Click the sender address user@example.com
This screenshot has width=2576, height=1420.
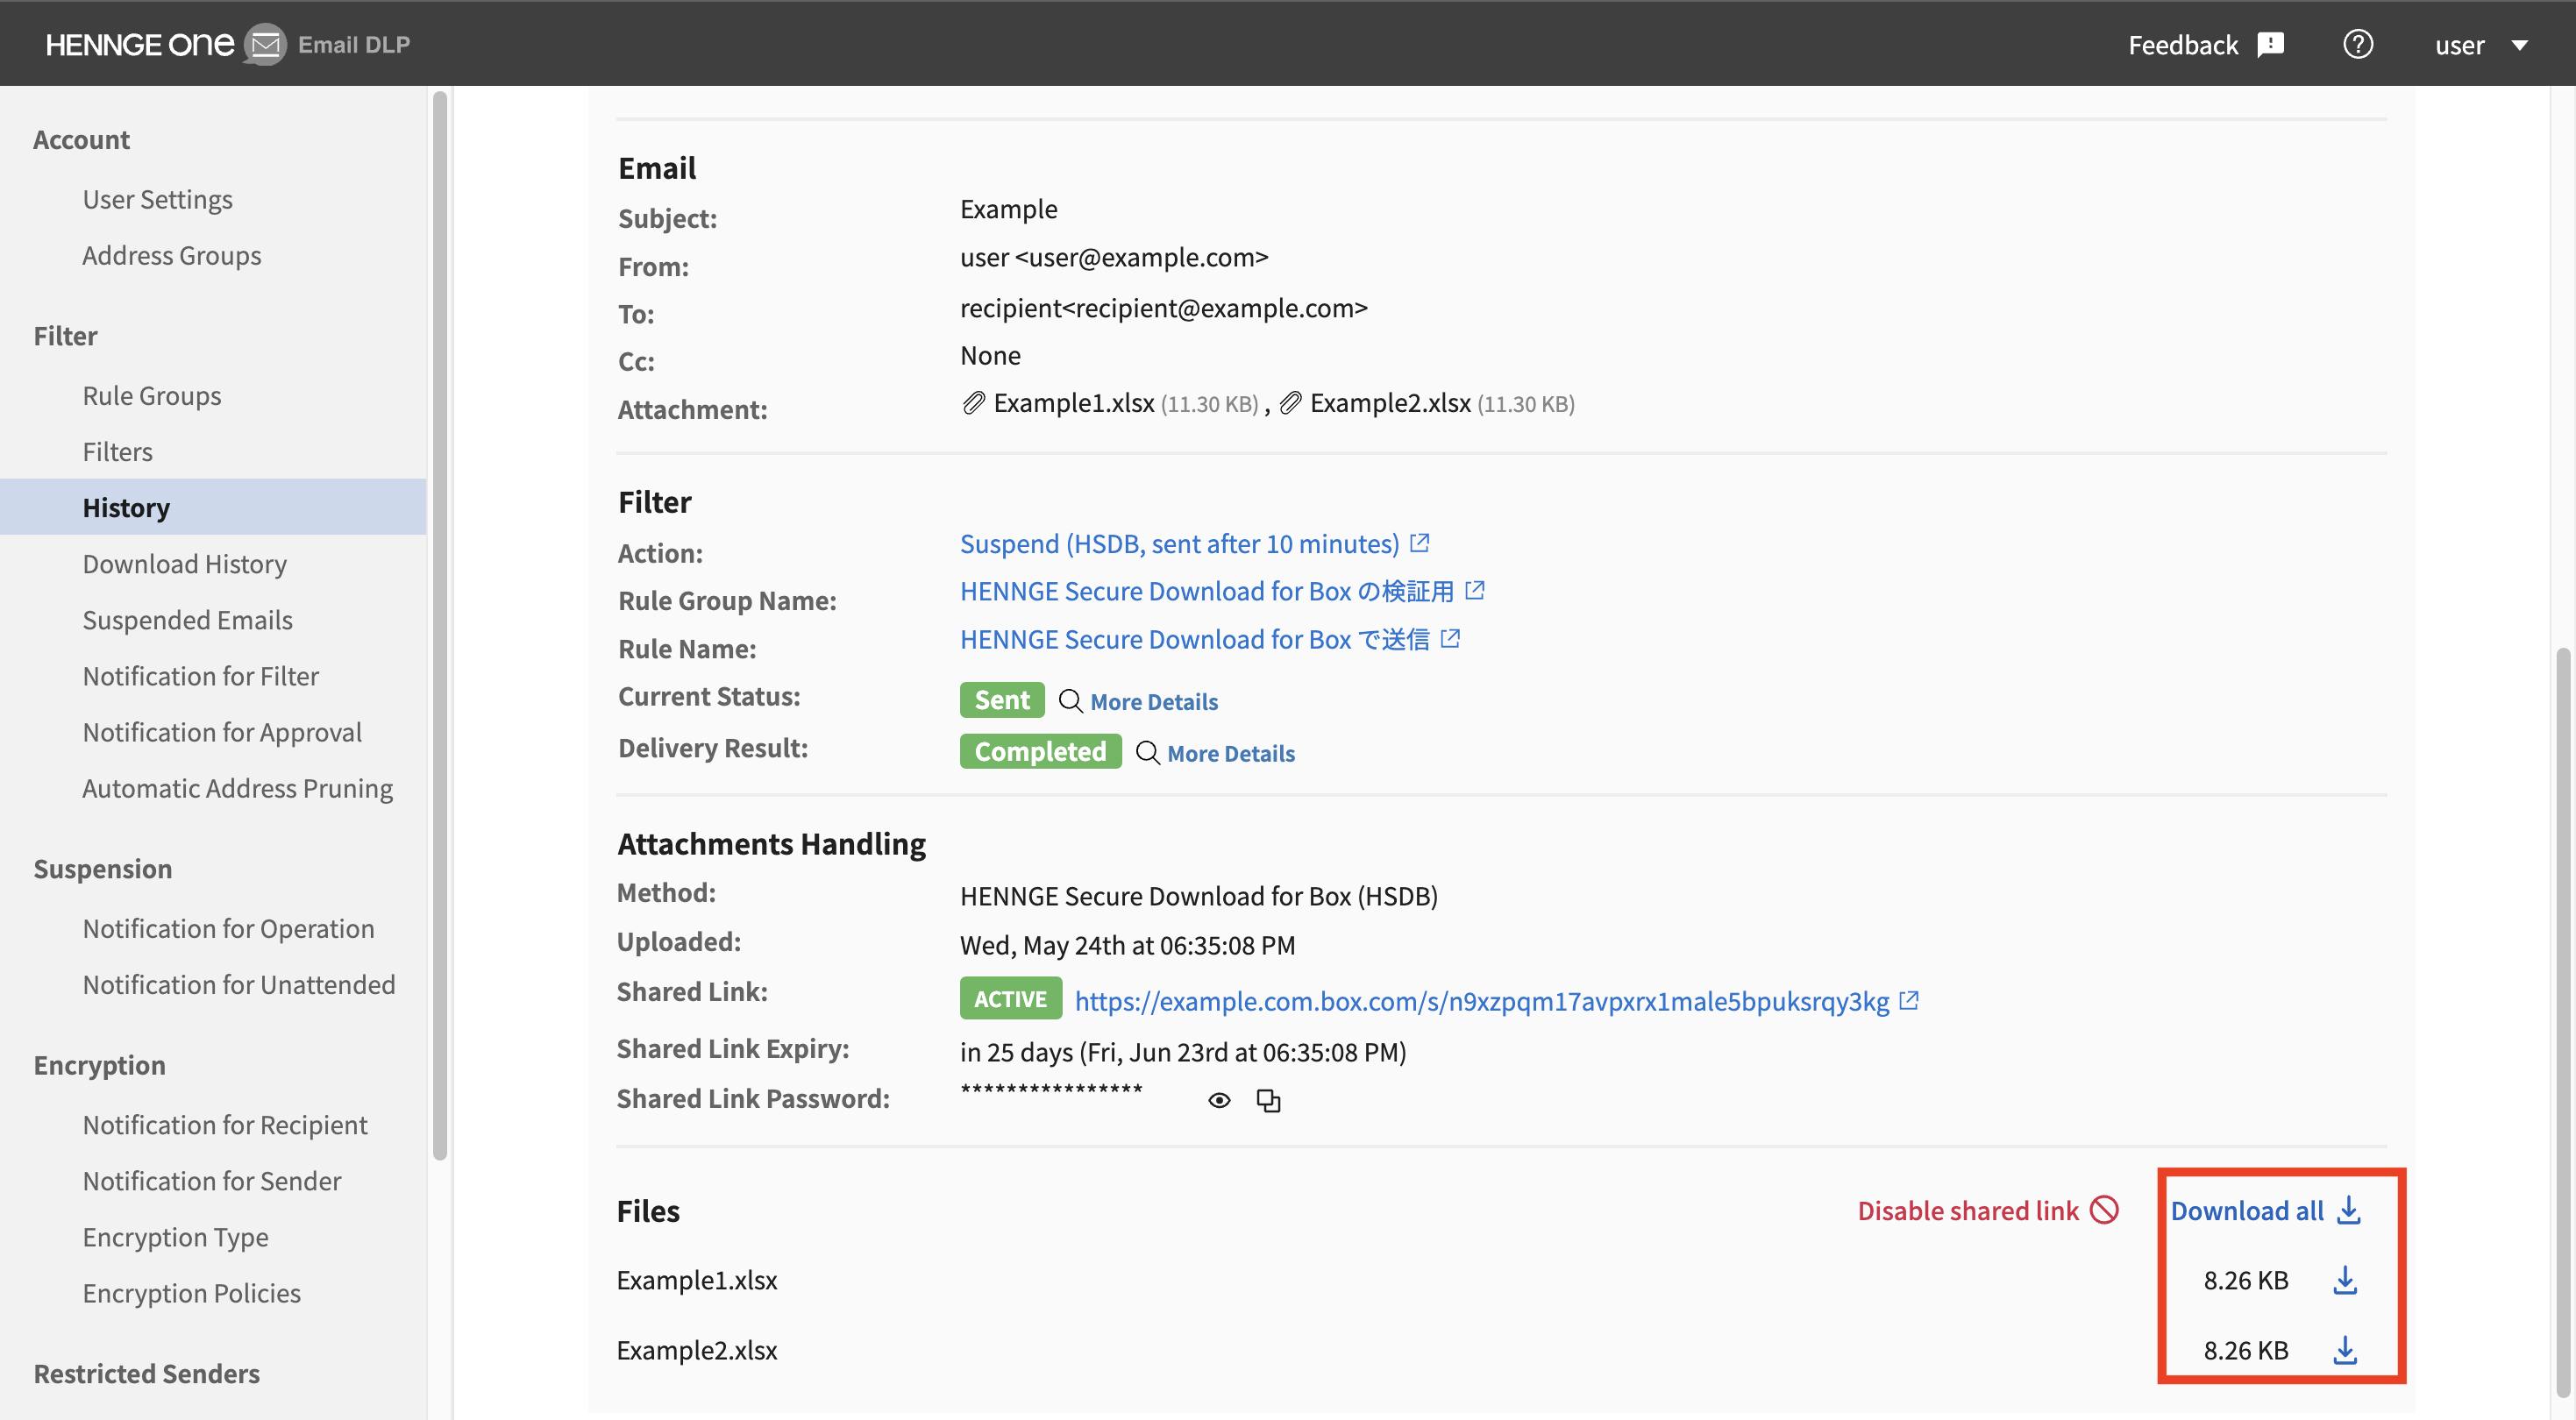click(x=1141, y=257)
